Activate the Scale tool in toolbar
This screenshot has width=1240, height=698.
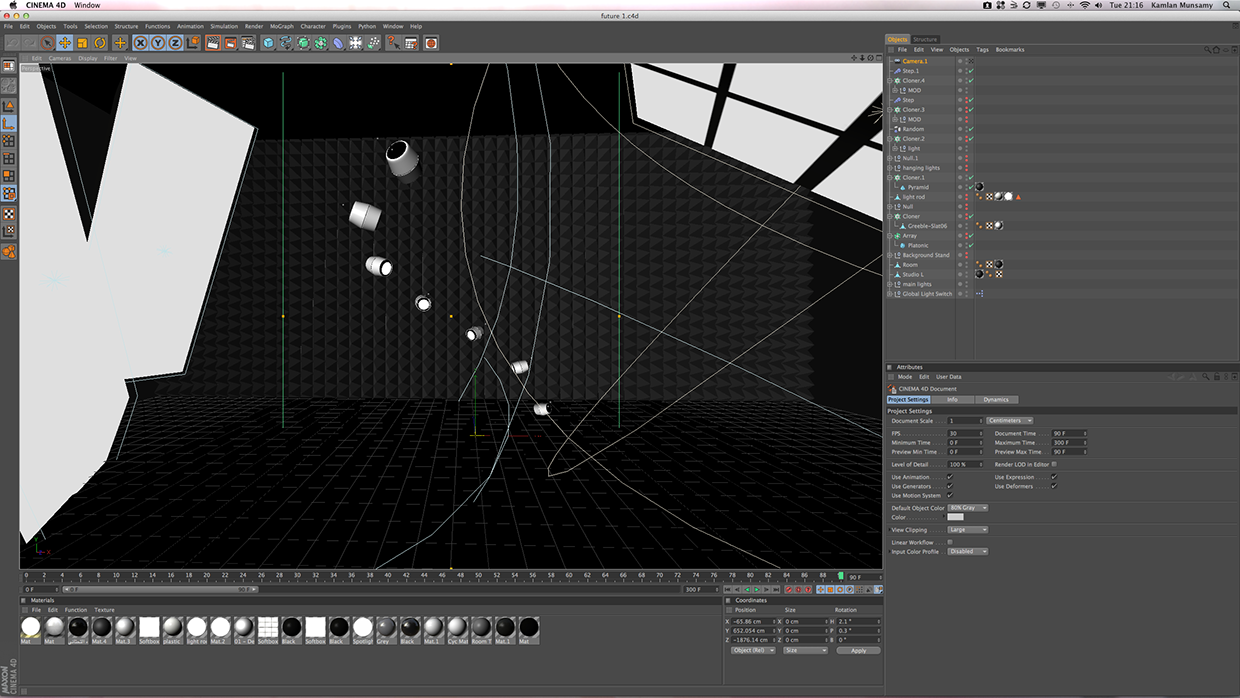[82, 43]
